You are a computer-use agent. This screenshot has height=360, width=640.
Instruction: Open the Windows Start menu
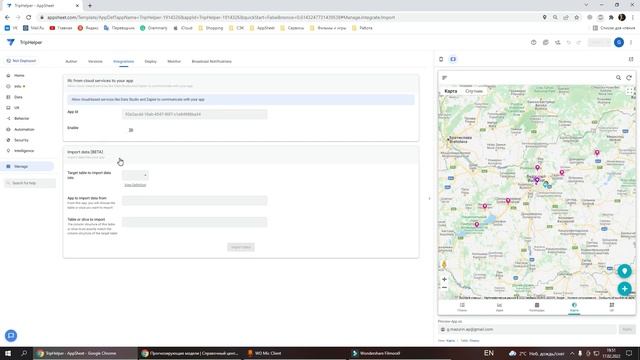(8, 353)
